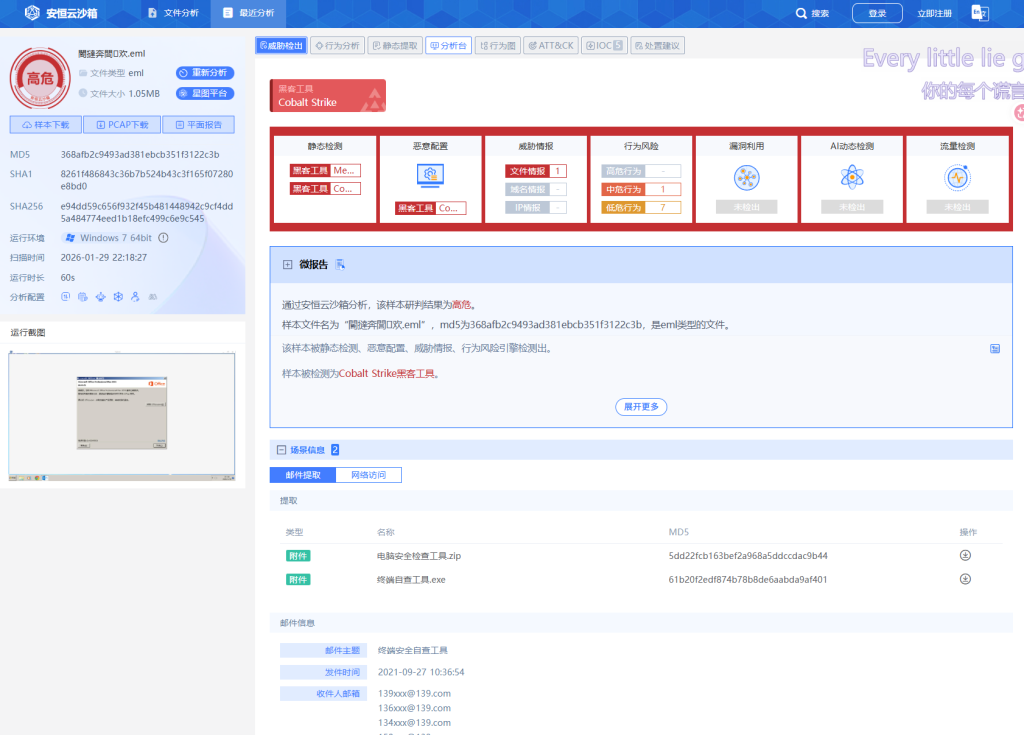The height and width of the screenshot is (735, 1024).
Task: Click the PCAP下载 button
Action: point(122,125)
